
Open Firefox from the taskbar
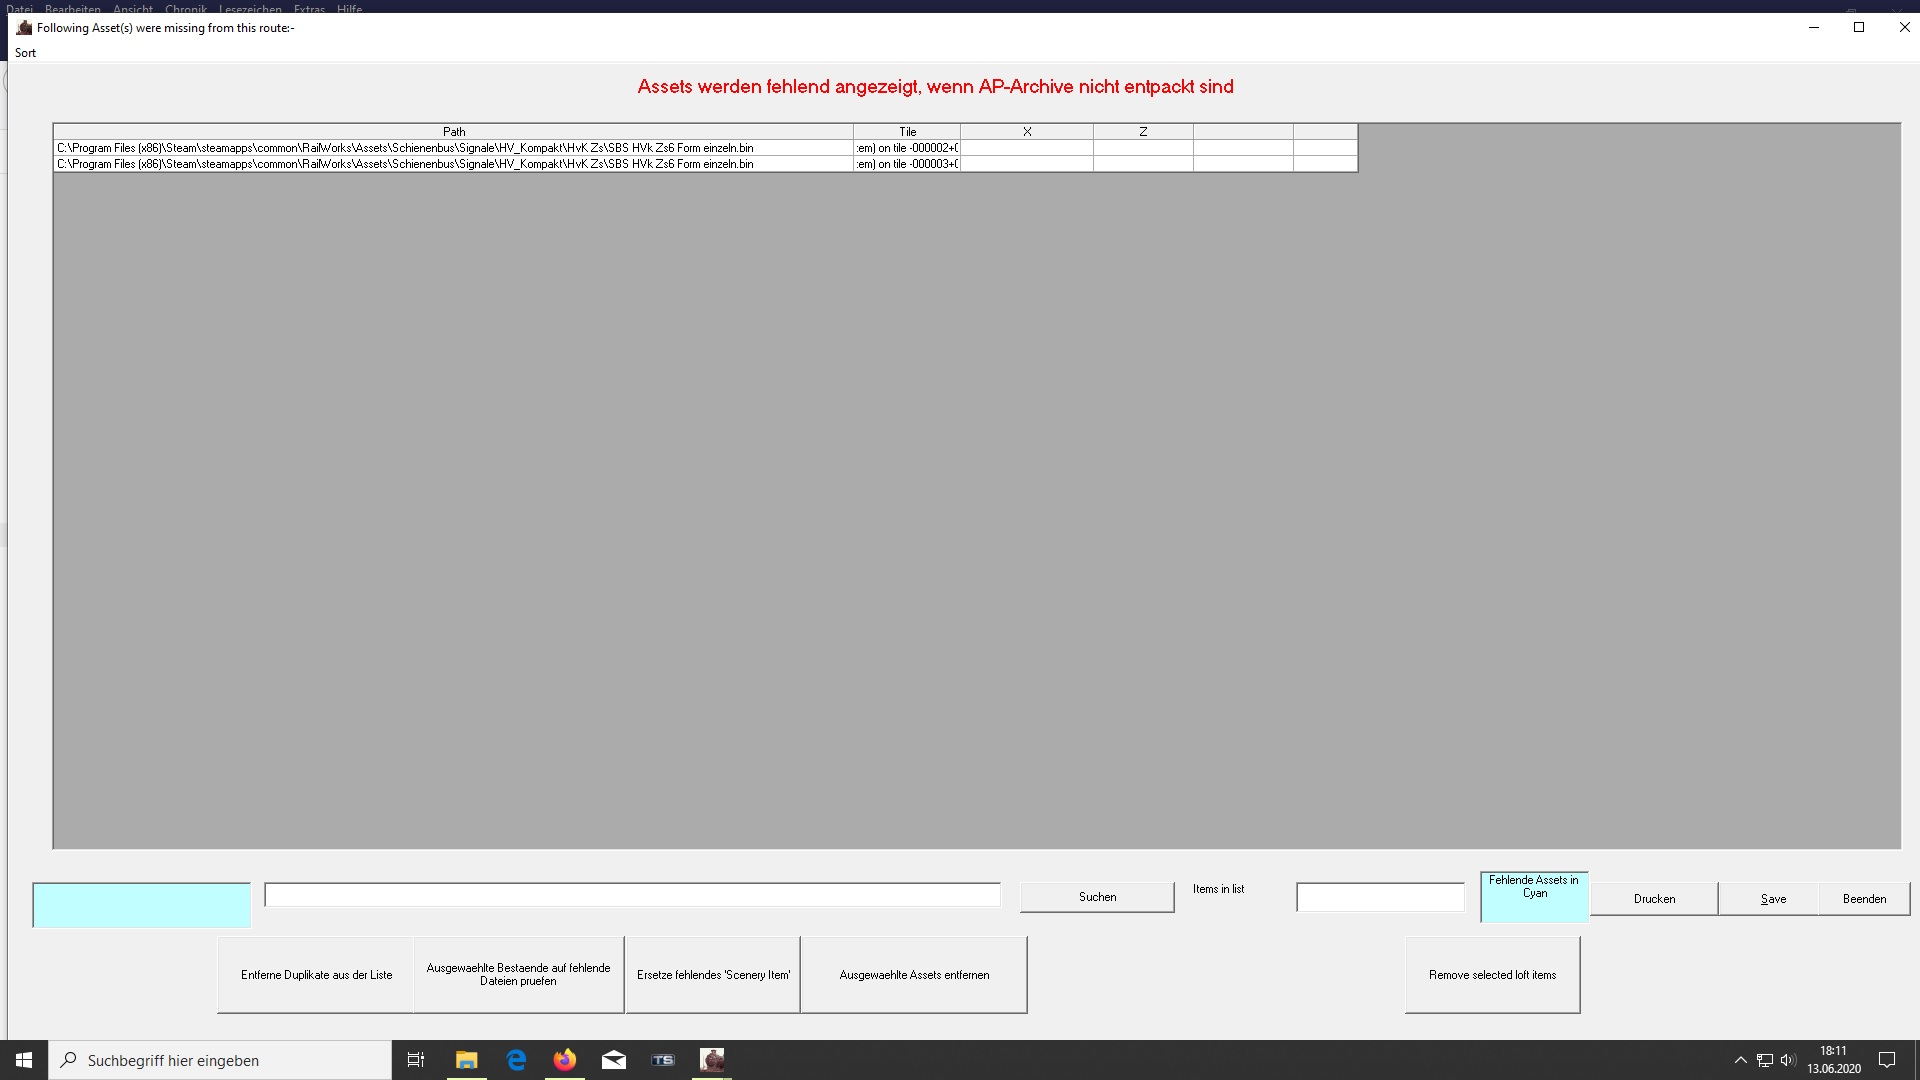pos(565,1060)
